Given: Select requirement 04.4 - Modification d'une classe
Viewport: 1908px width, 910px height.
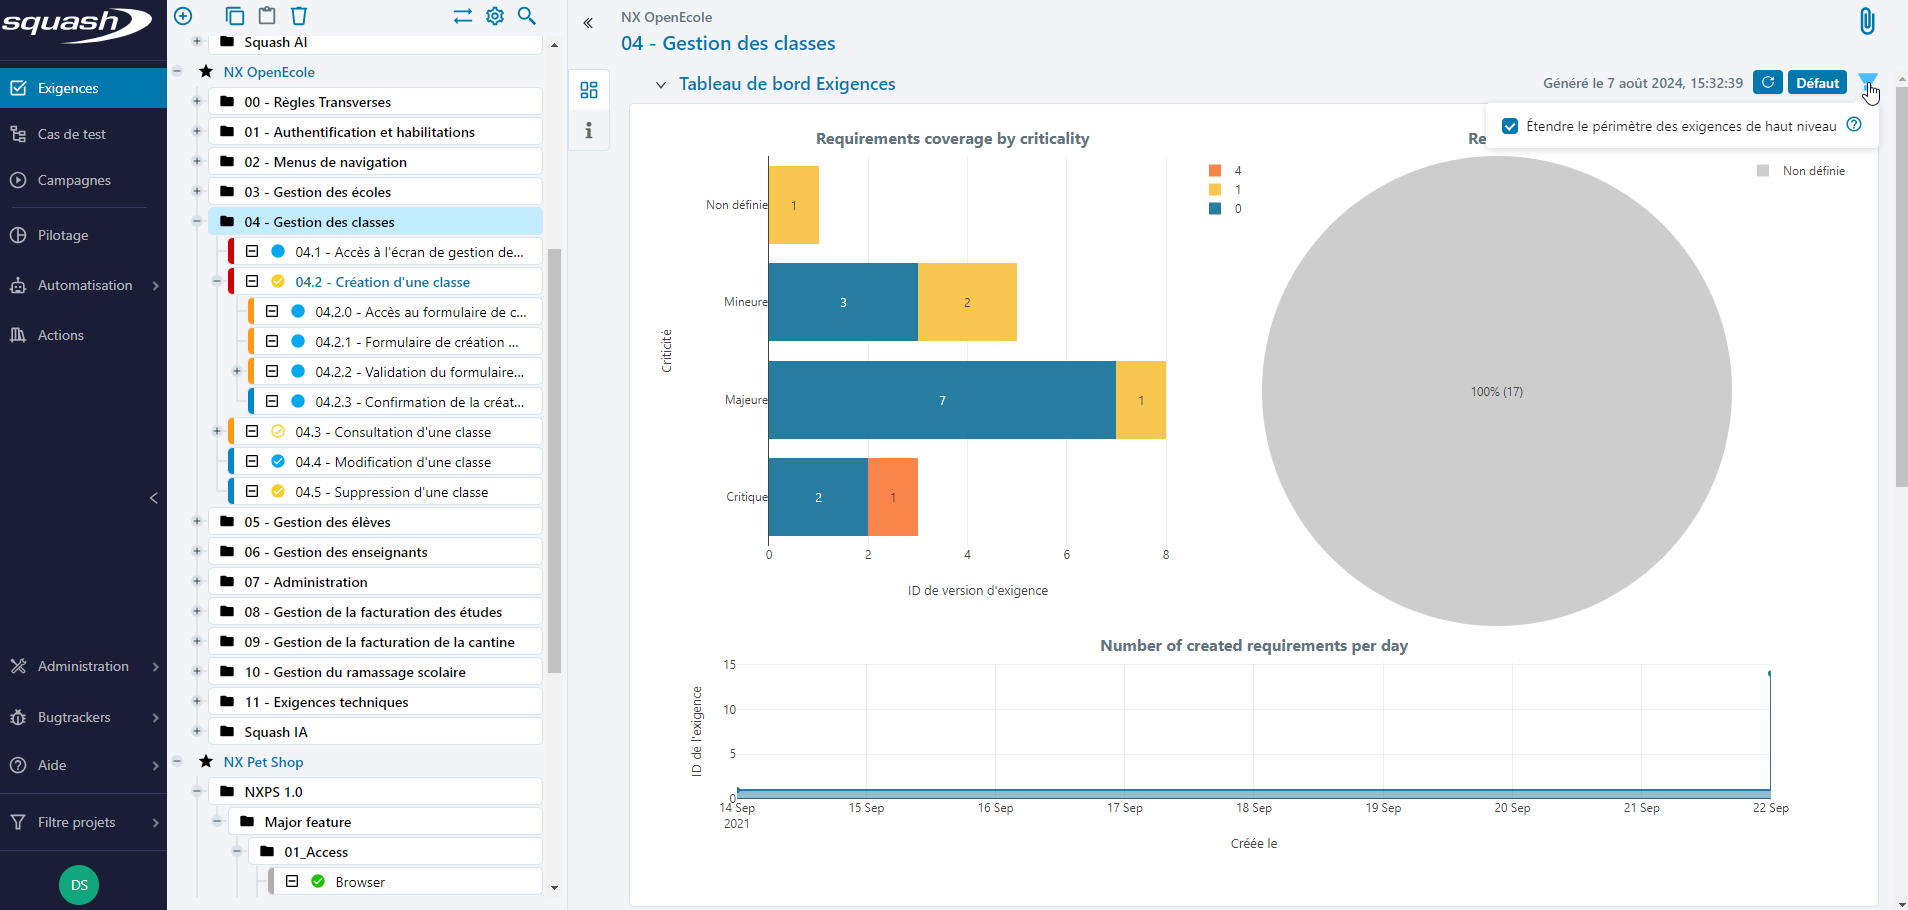Looking at the screenshot, I should 392,462.
